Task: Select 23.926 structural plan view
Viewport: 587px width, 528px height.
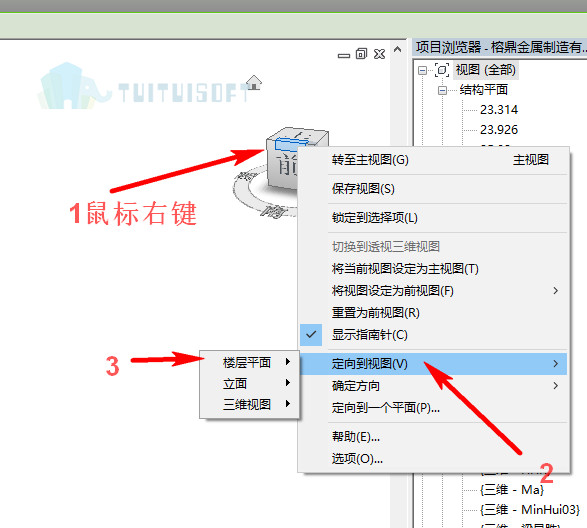Action: [499, 130]
